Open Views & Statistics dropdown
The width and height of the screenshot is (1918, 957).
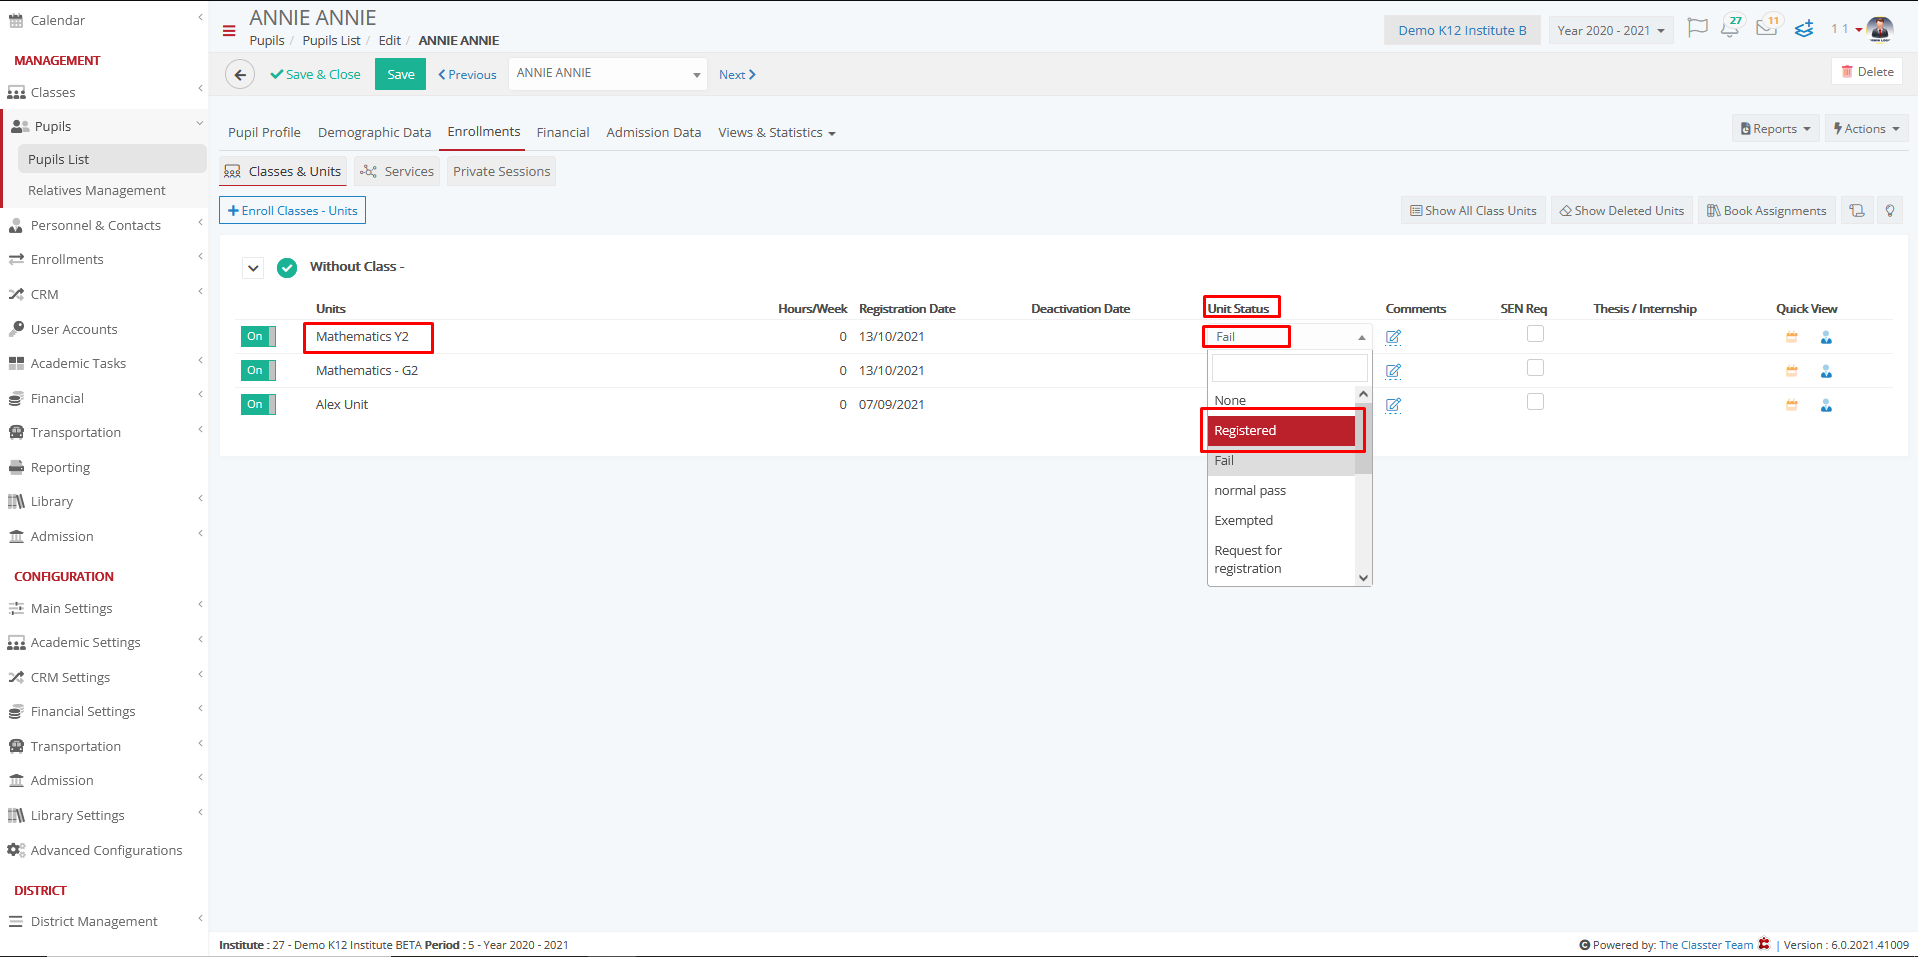click(x=776, y=133)
